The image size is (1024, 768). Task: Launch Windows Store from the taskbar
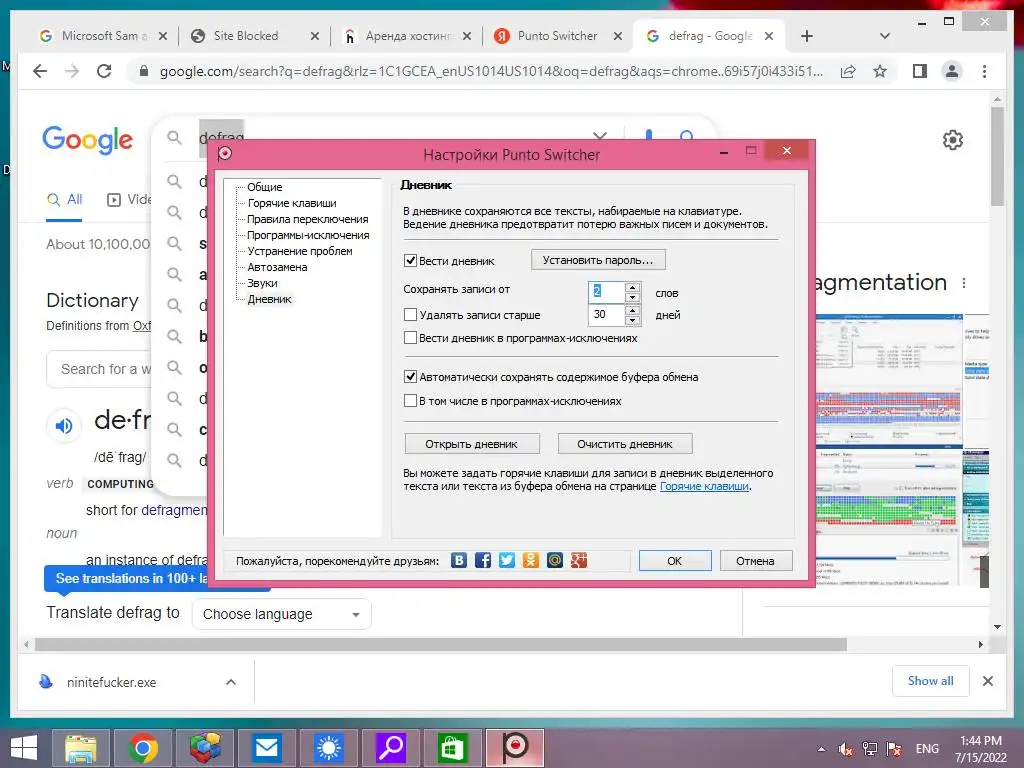point(453,747)
